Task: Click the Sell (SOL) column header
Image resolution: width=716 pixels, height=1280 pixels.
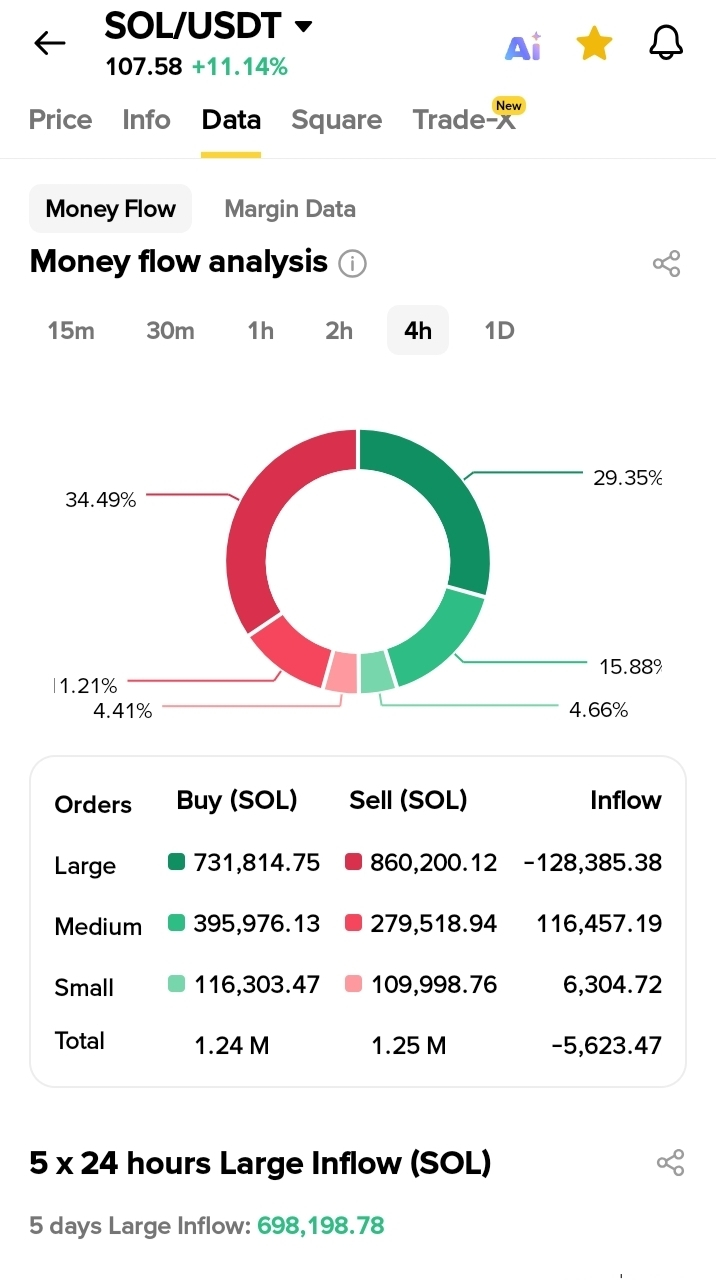Action: tap(408, 800)
